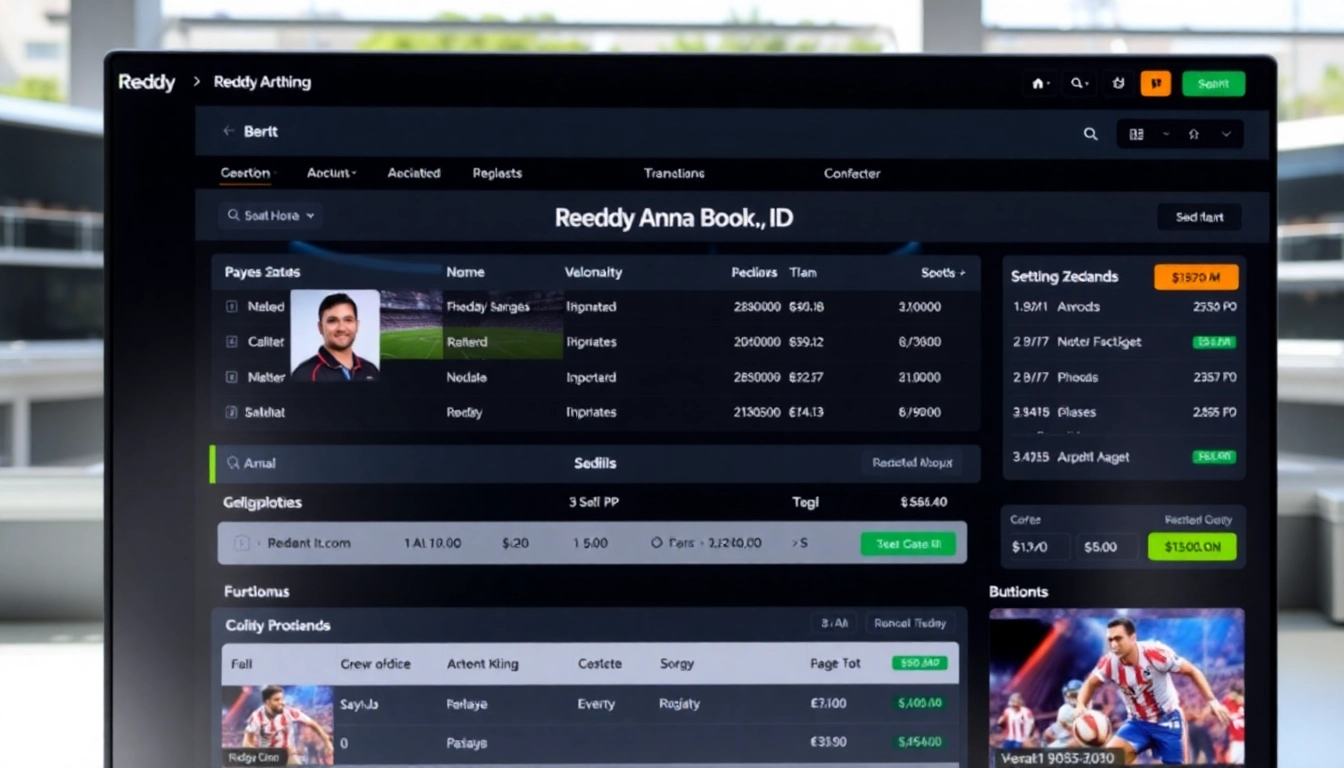Click the icon left of Redant It.com
The width and height of the screenshot is (1344, 768).
coord(241,543)
